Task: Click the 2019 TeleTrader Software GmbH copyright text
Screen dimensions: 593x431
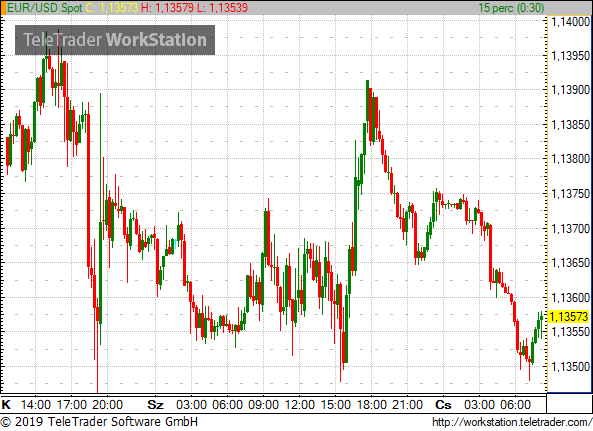Action: [99, 422]
